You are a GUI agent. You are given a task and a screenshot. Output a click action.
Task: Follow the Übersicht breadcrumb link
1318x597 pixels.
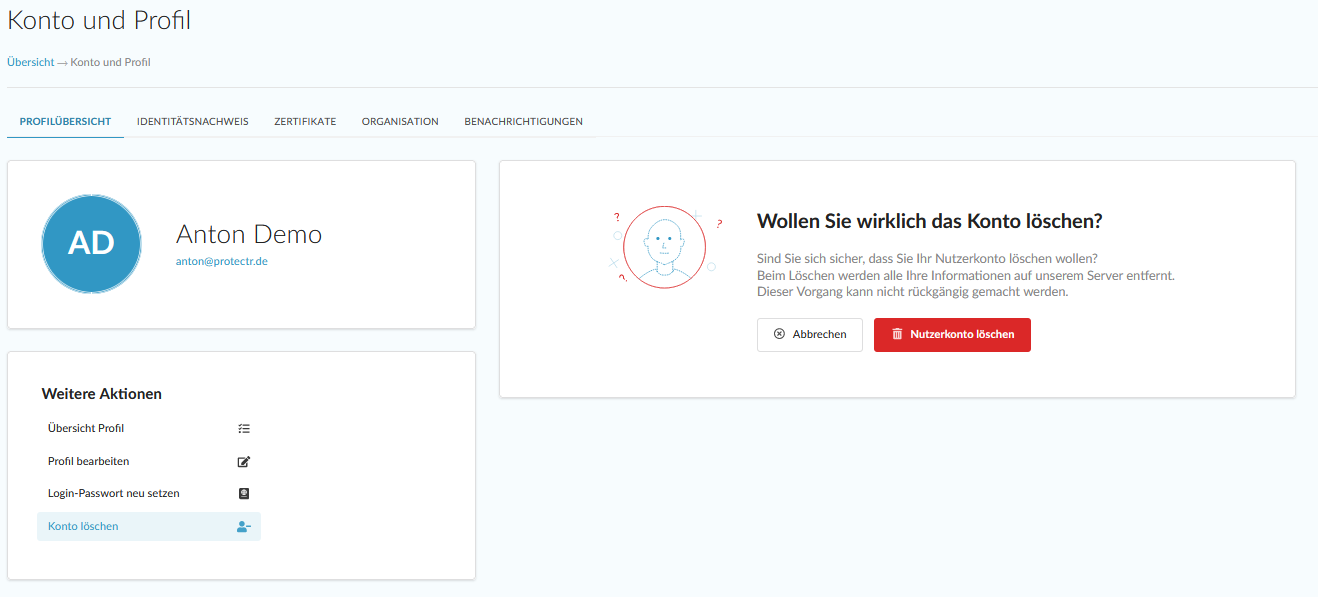(30, 62)
